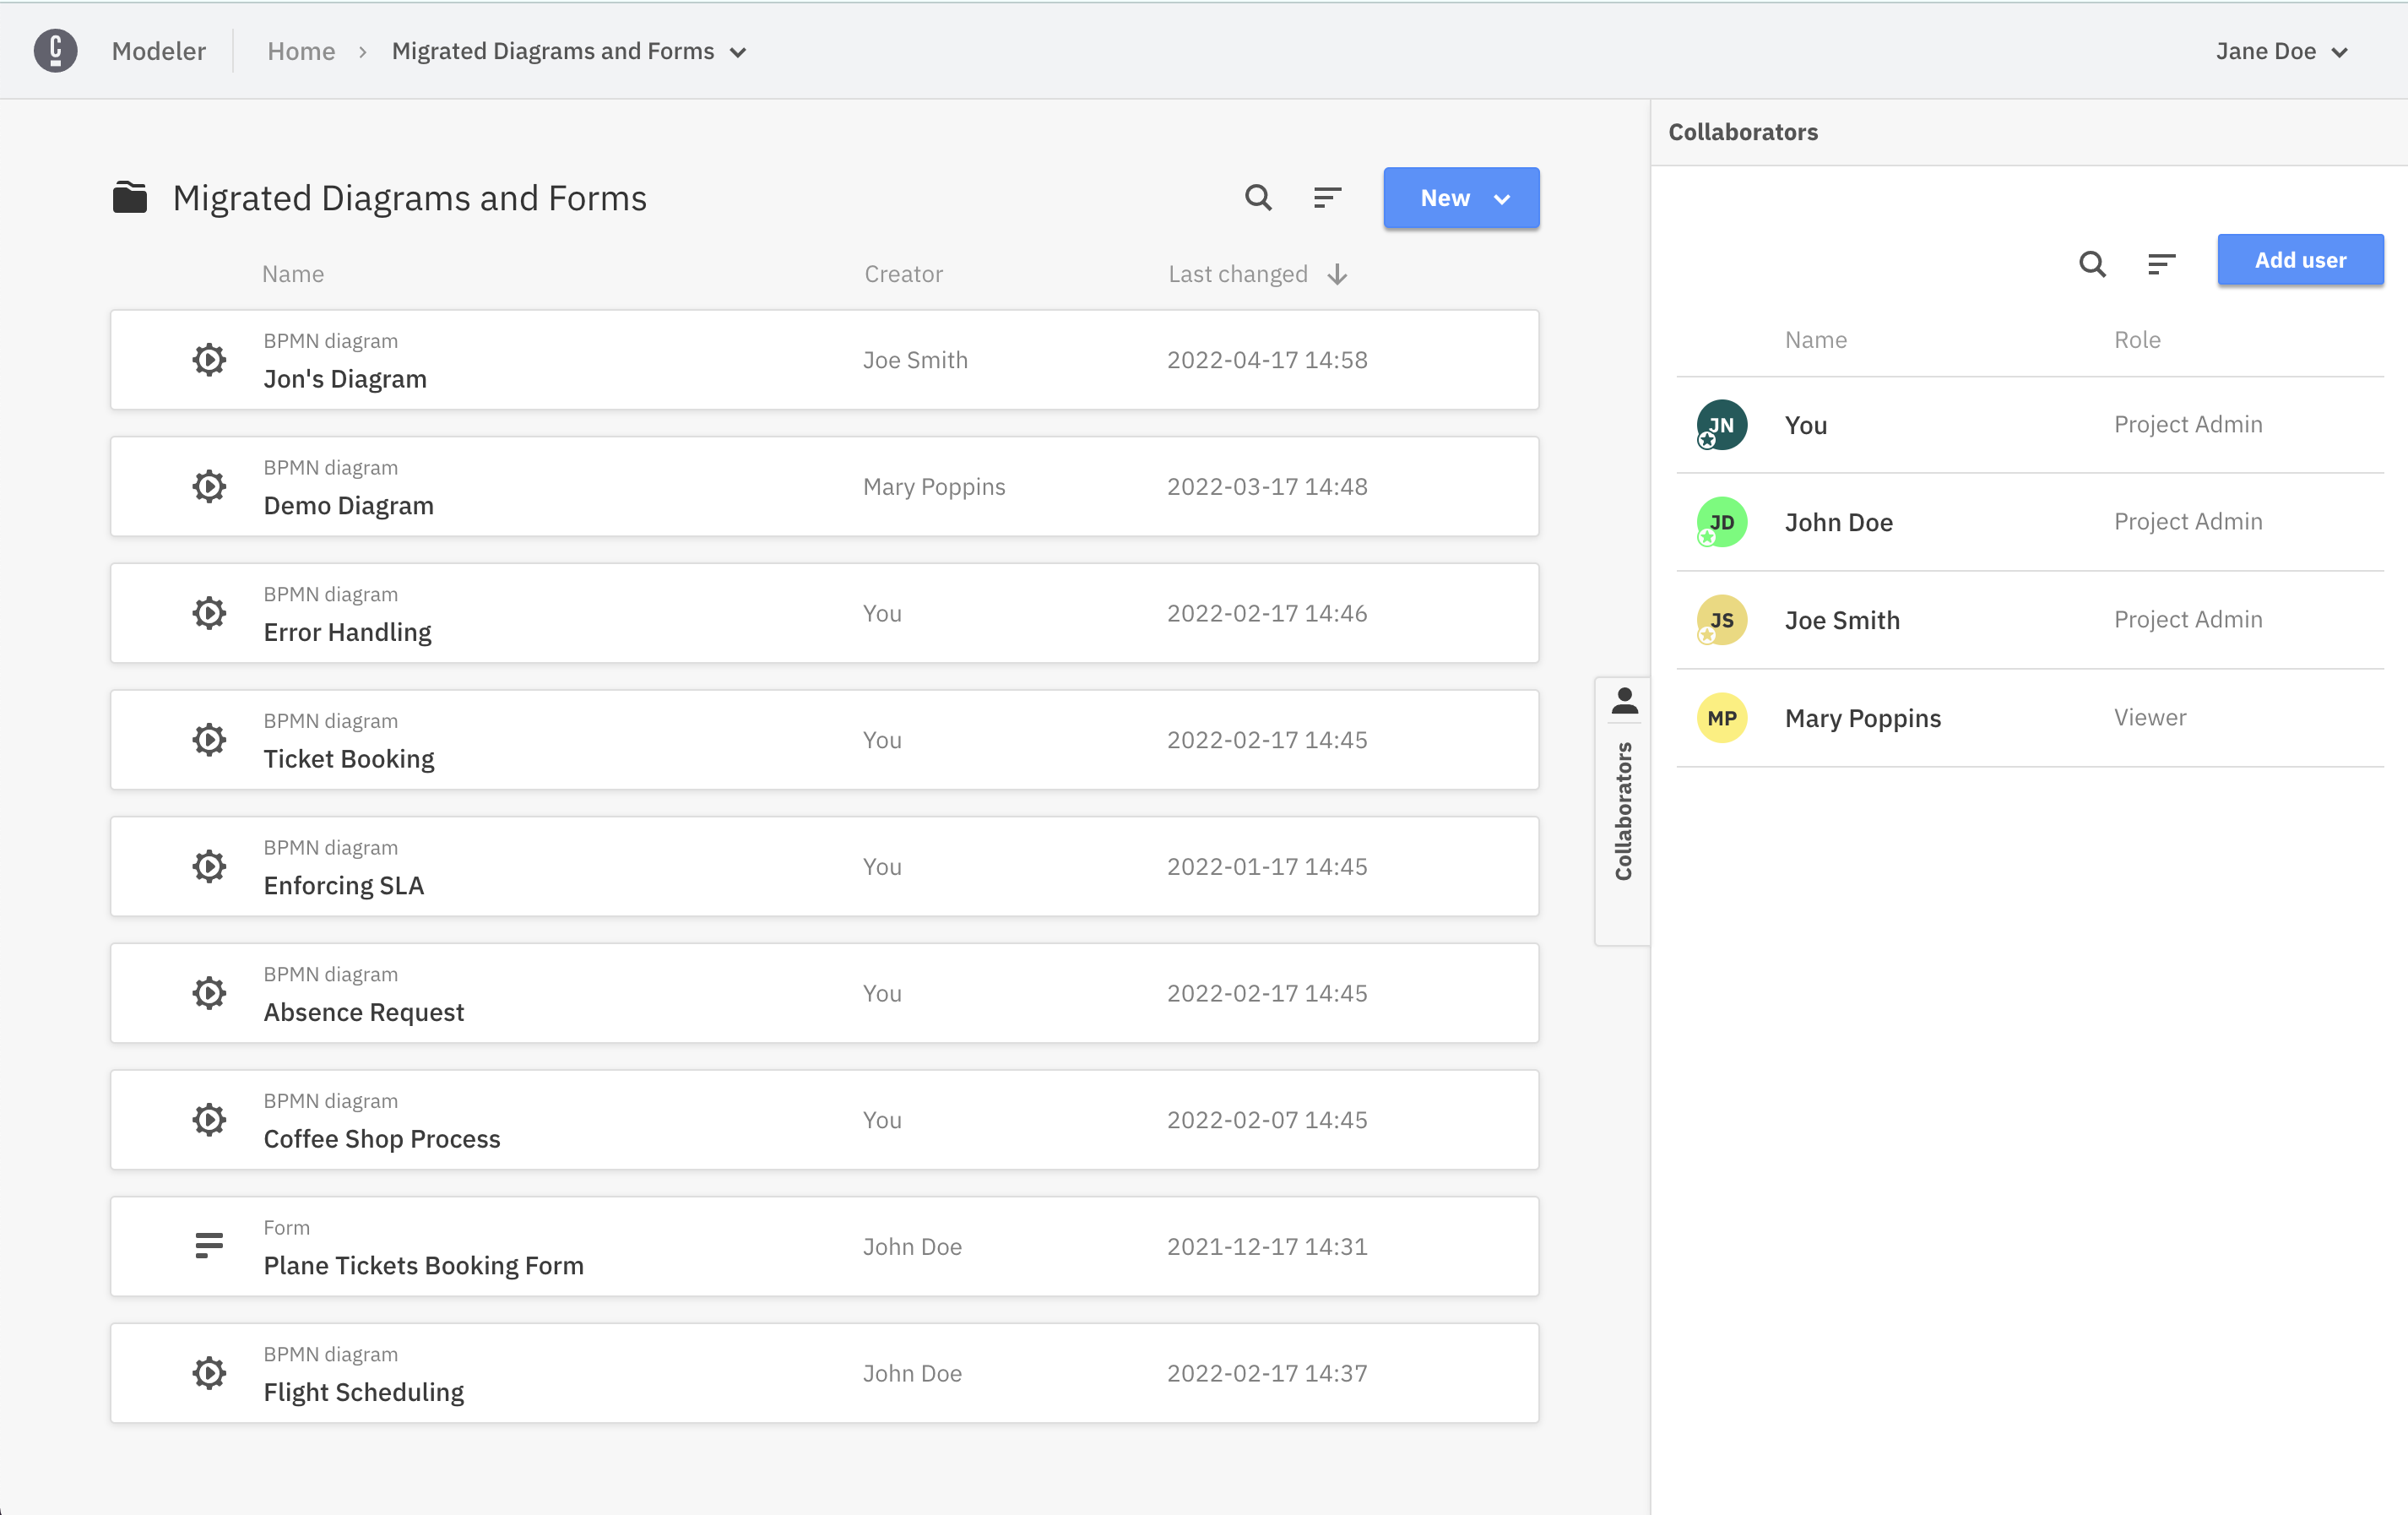Click the search icon in Collaborators panel
The width and height of the screenshot is (2408, 1515).
[x=2092, y=260]
